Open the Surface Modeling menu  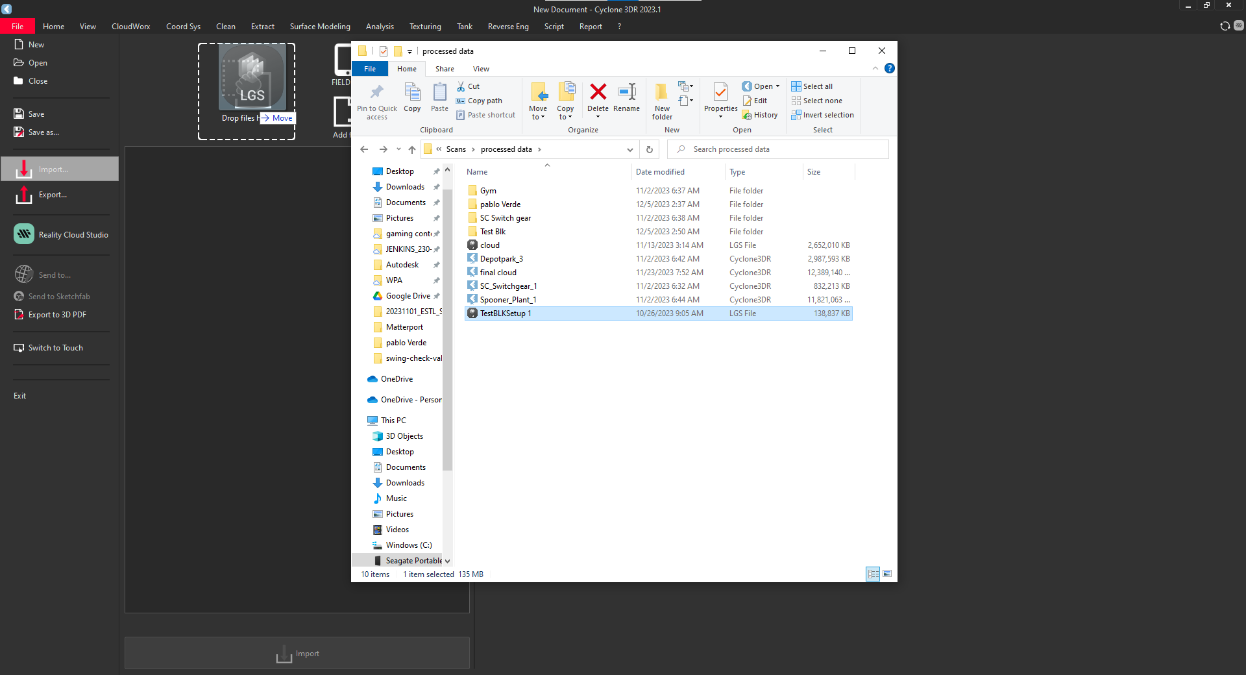click(320, 26)
